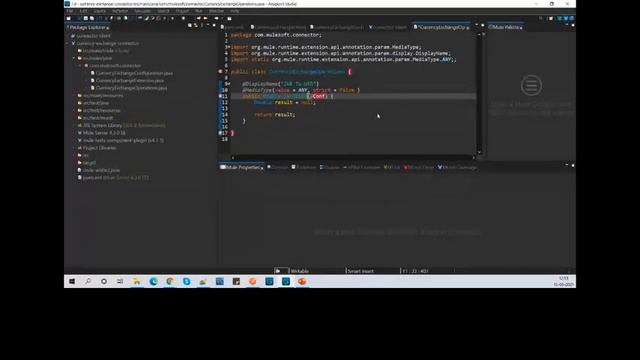The width and height of the screenshot is (640, 360).
Task: Click the error marker on line 7
Action: click(x=220, y=71)
